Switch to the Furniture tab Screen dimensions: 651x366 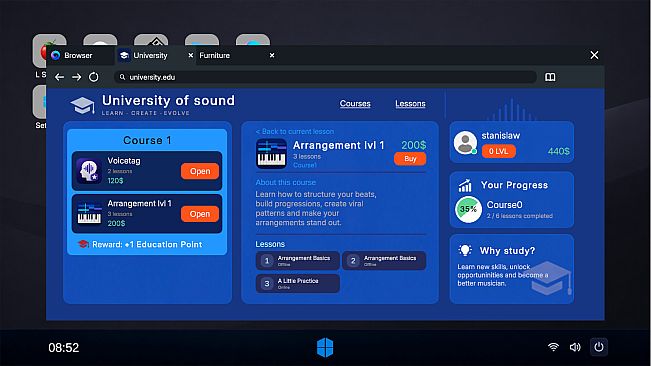click(x=215, y=55)
